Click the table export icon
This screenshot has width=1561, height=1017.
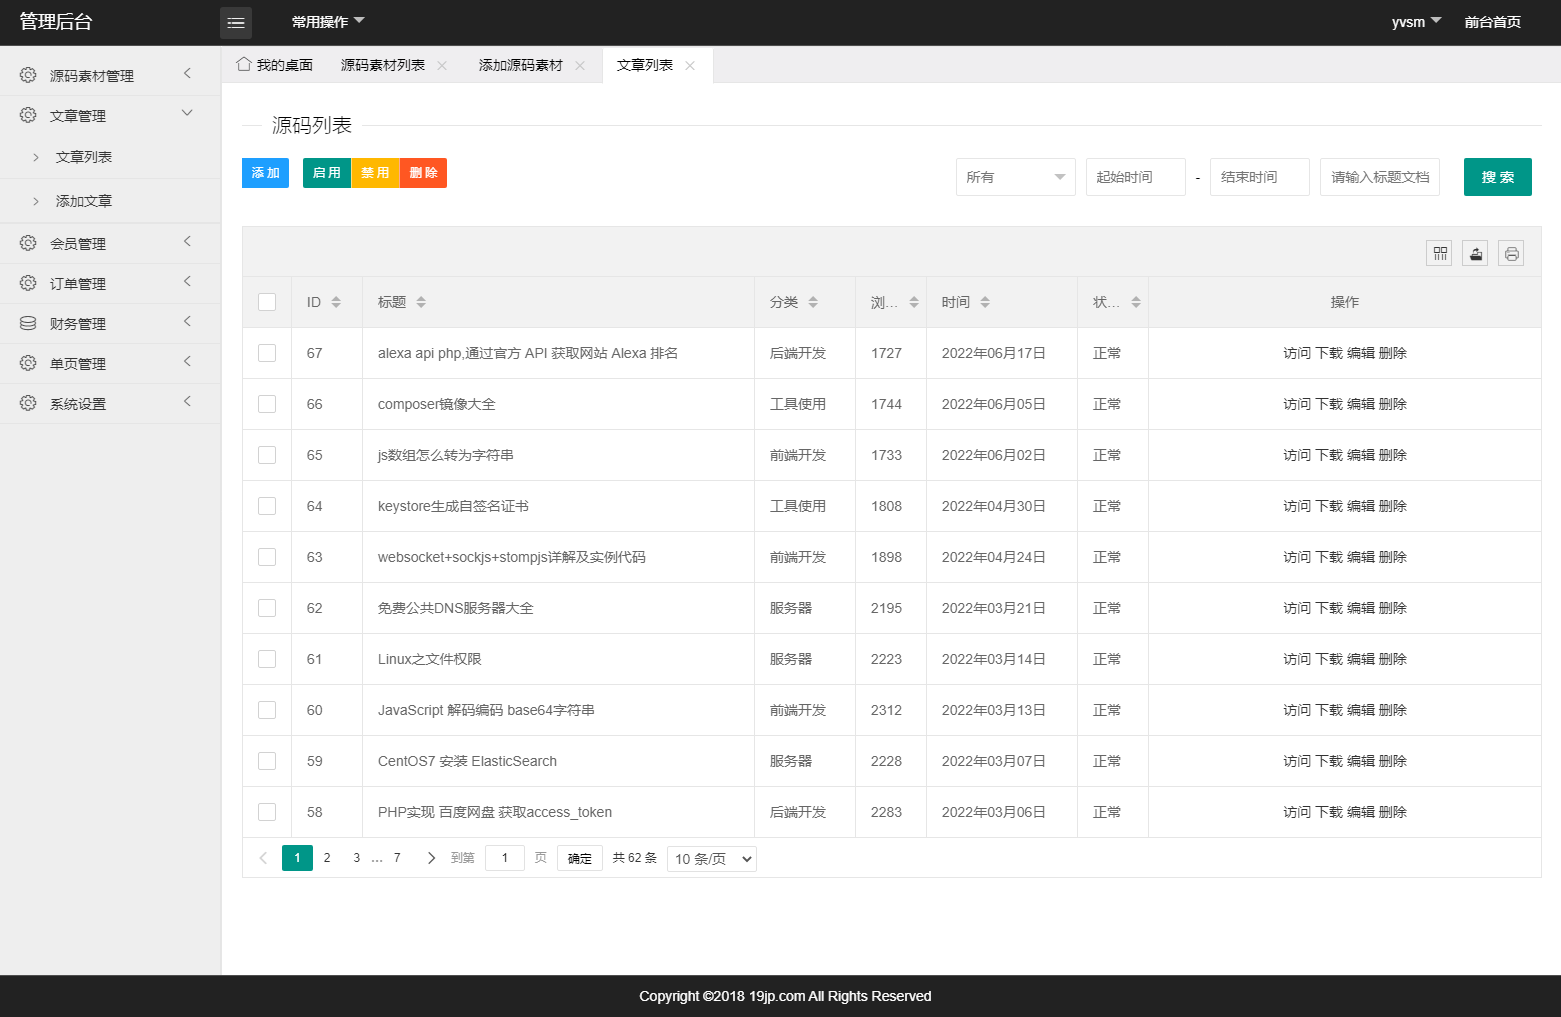coord(1476,253)
